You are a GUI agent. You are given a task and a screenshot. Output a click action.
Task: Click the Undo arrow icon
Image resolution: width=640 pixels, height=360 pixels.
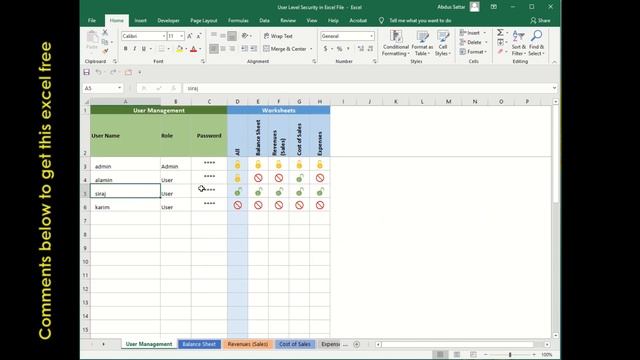98,72
